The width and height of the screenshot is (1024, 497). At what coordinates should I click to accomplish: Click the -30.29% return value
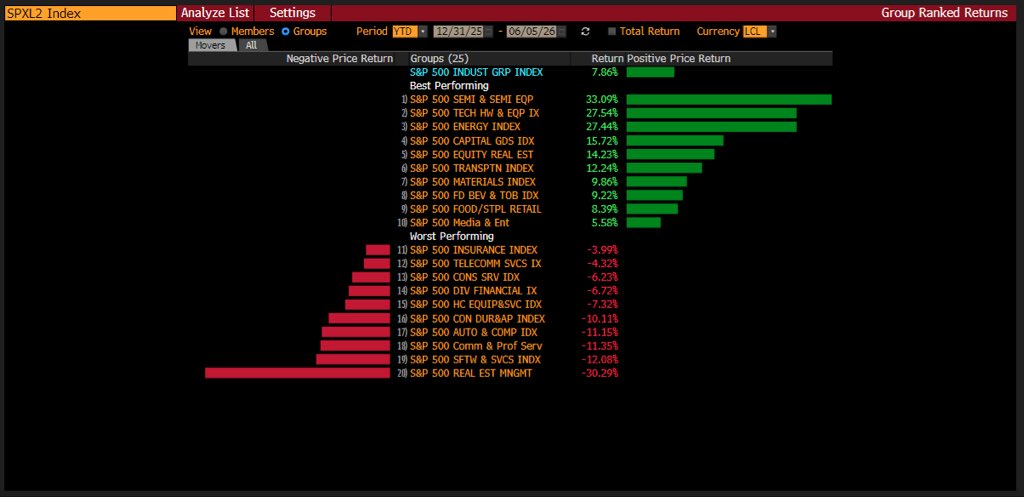(x=600, y=374)
